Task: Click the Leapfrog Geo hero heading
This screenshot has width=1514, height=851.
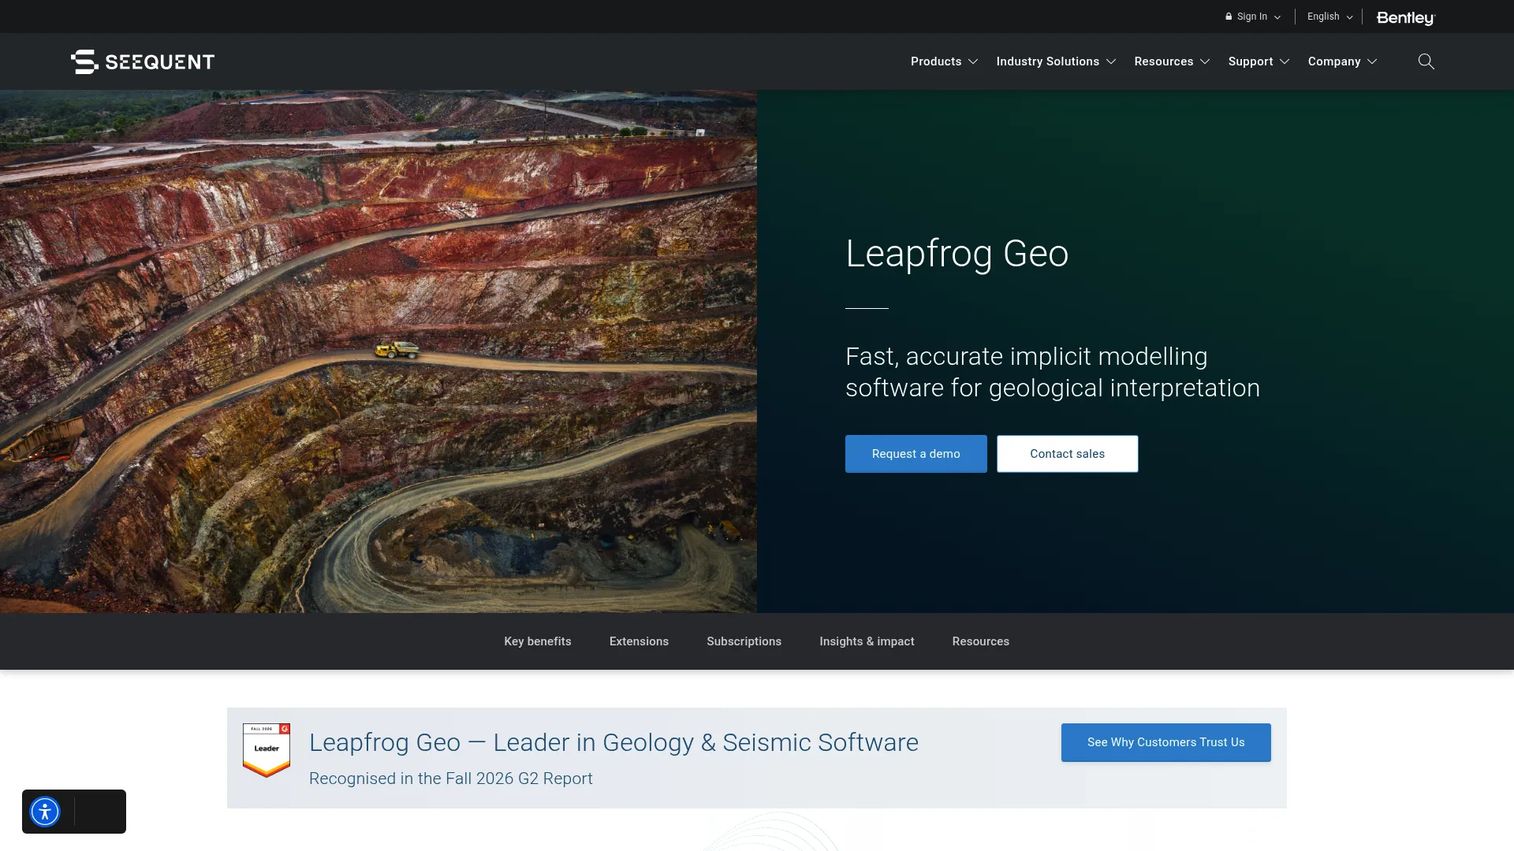Action: (957, 254)
